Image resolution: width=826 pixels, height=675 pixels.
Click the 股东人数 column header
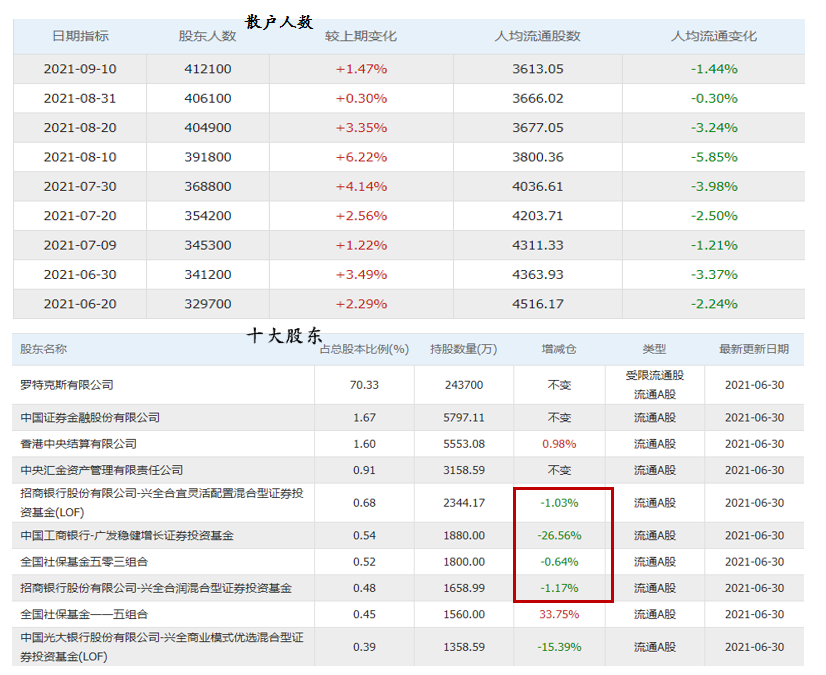pyautogui.click(x=207, y=36)
